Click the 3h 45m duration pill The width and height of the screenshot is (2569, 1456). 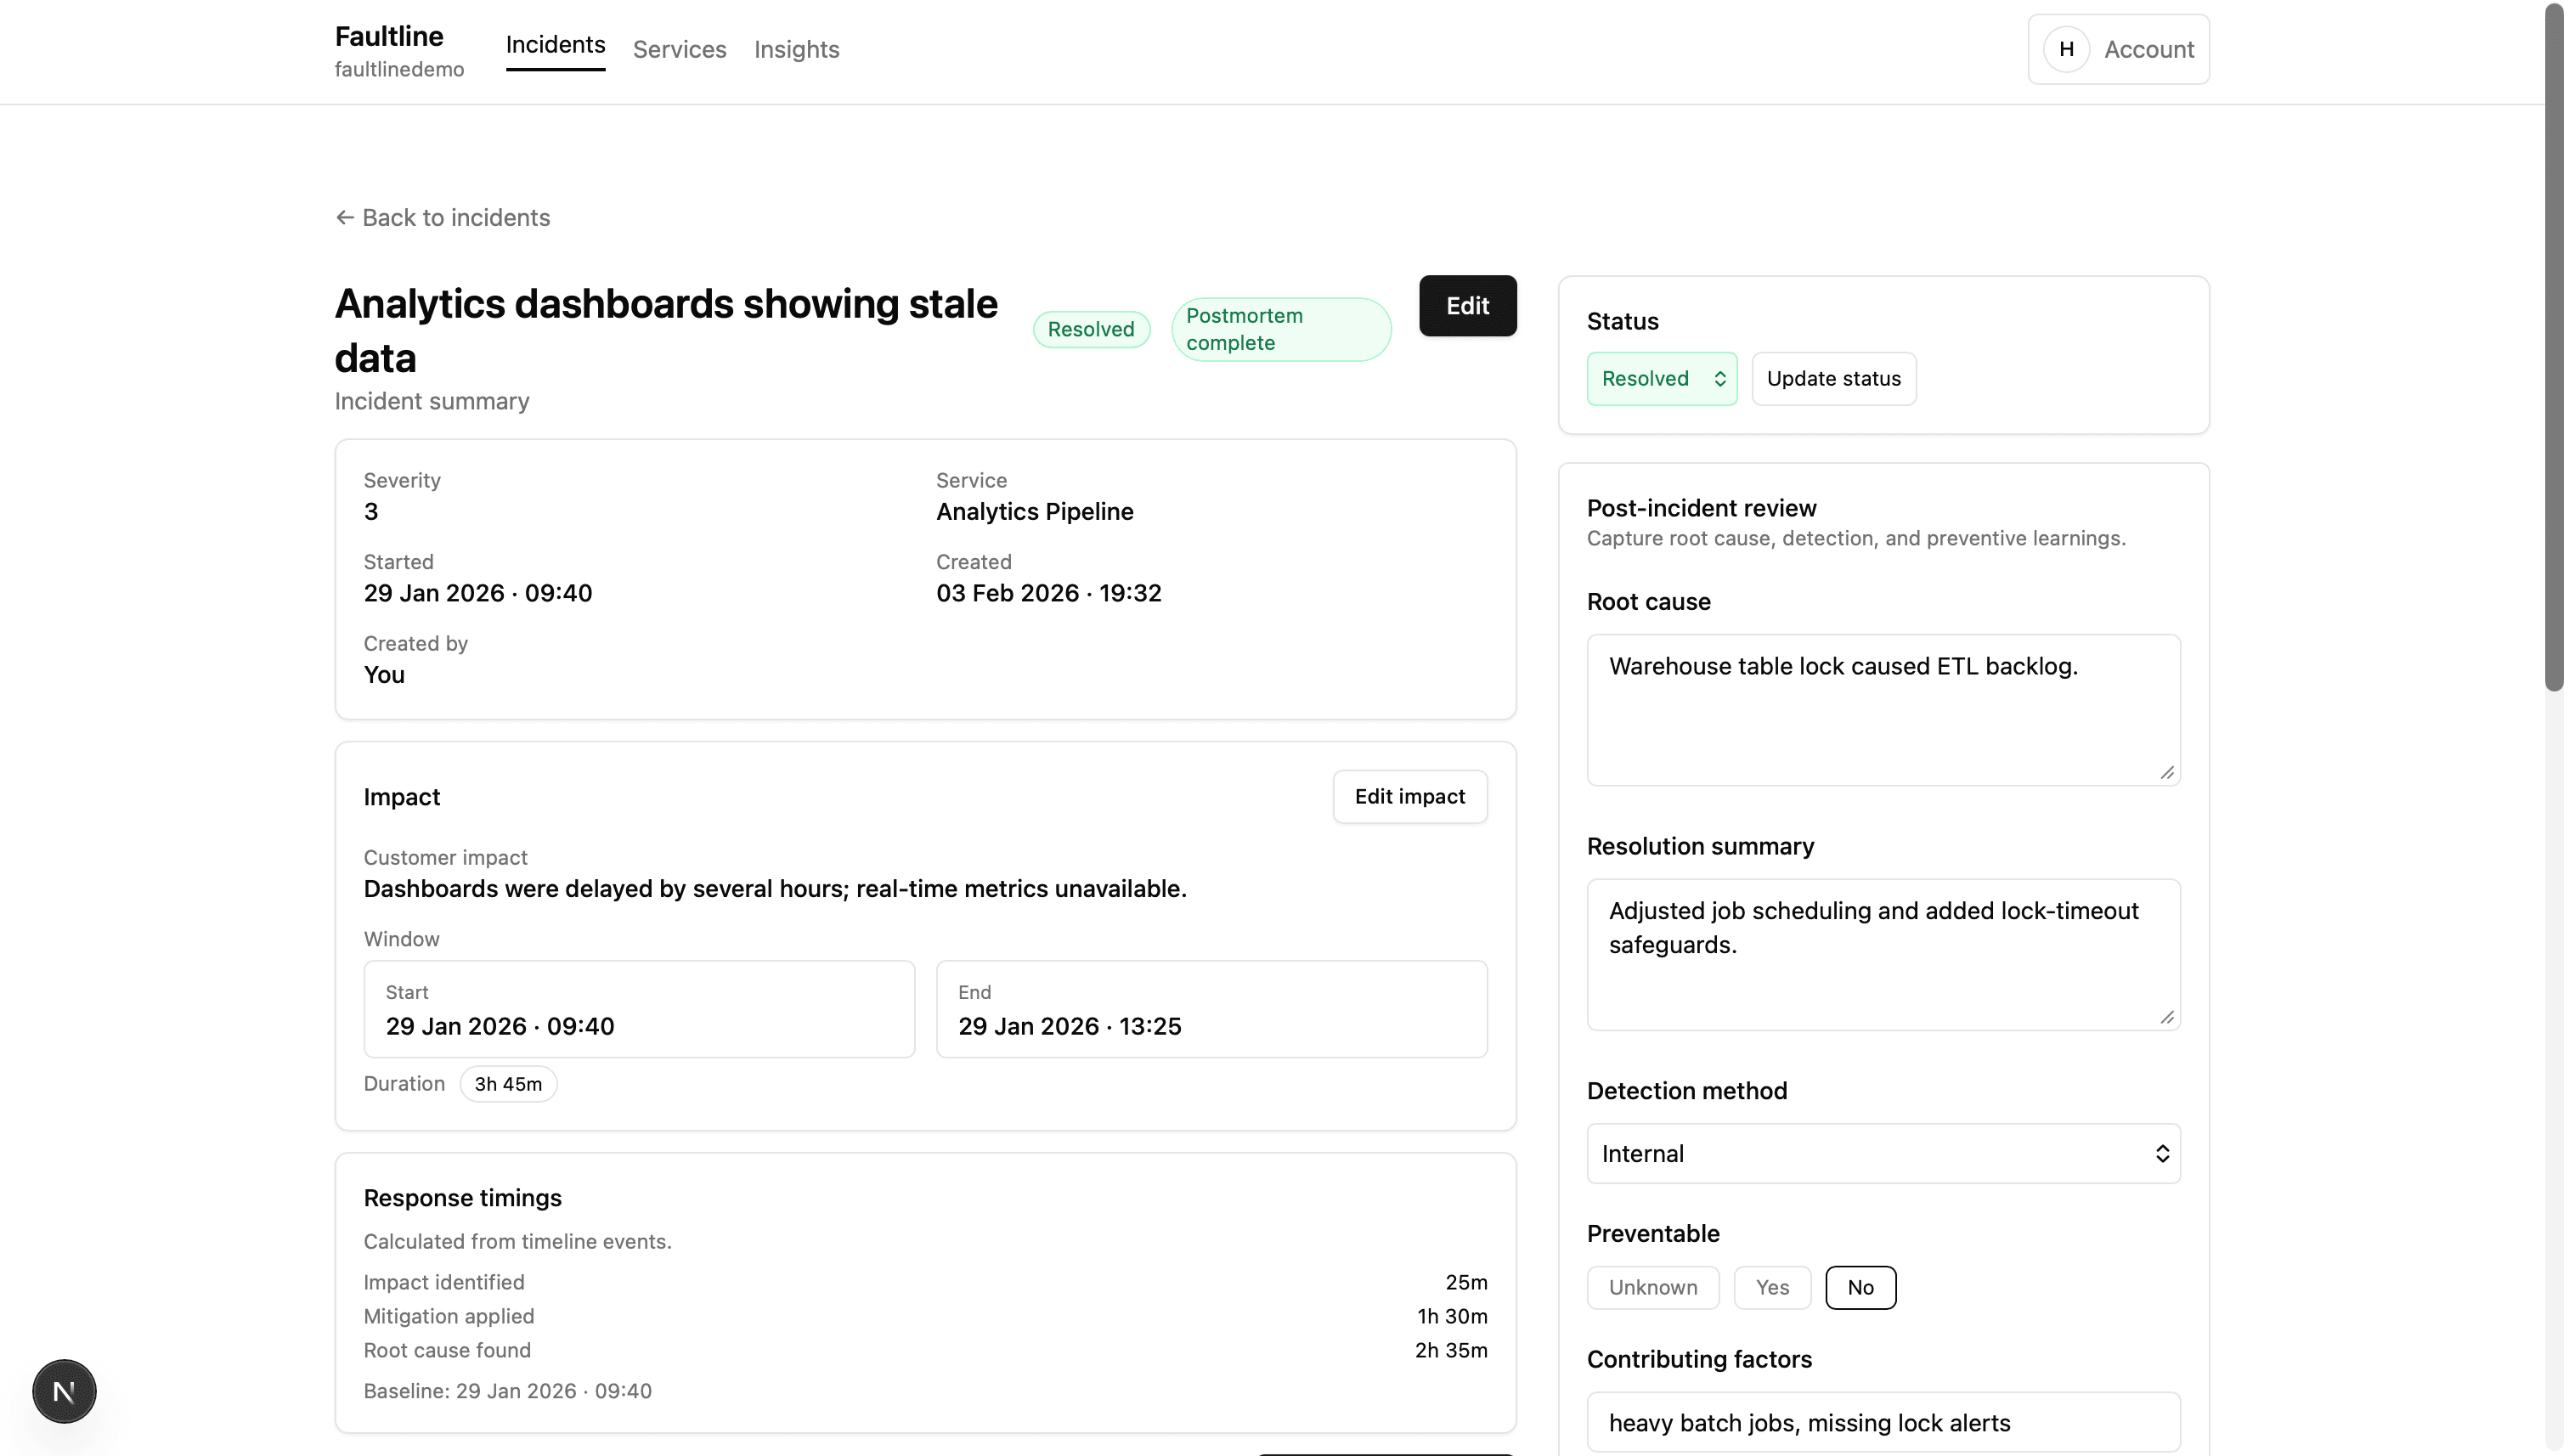(508, 1084)
